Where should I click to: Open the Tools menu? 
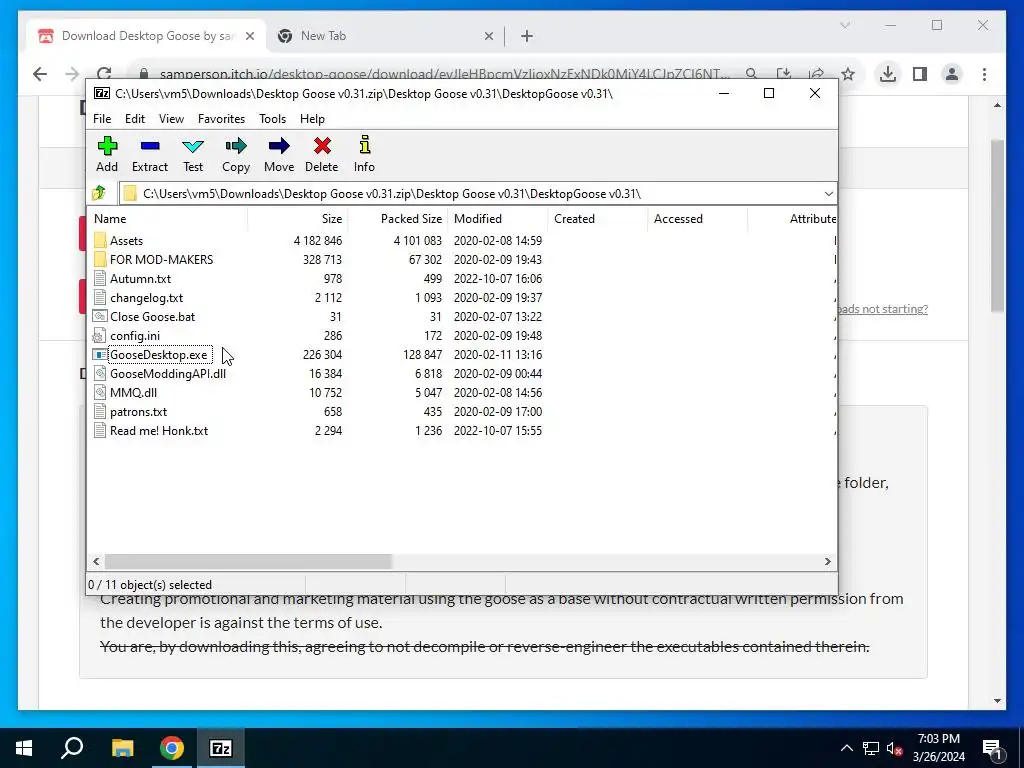tap(272, 119)
